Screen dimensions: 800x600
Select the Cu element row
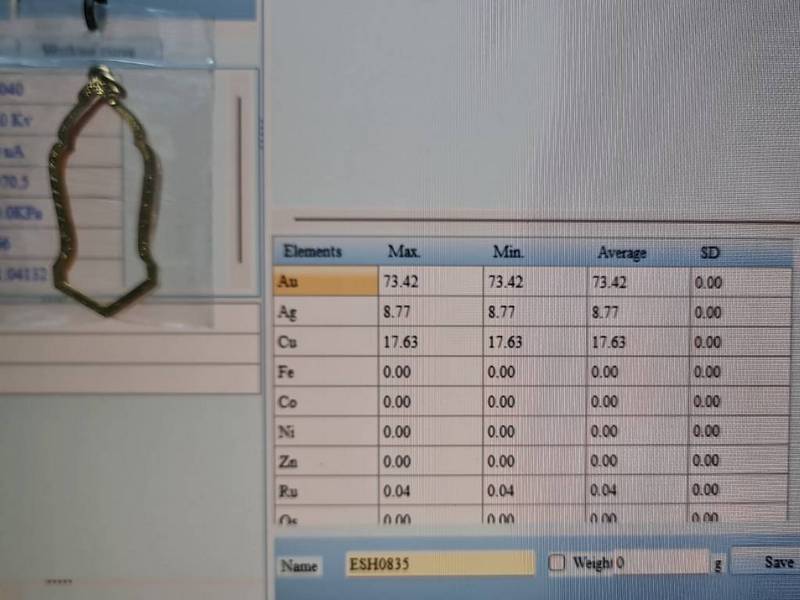[x=325, y=342]
